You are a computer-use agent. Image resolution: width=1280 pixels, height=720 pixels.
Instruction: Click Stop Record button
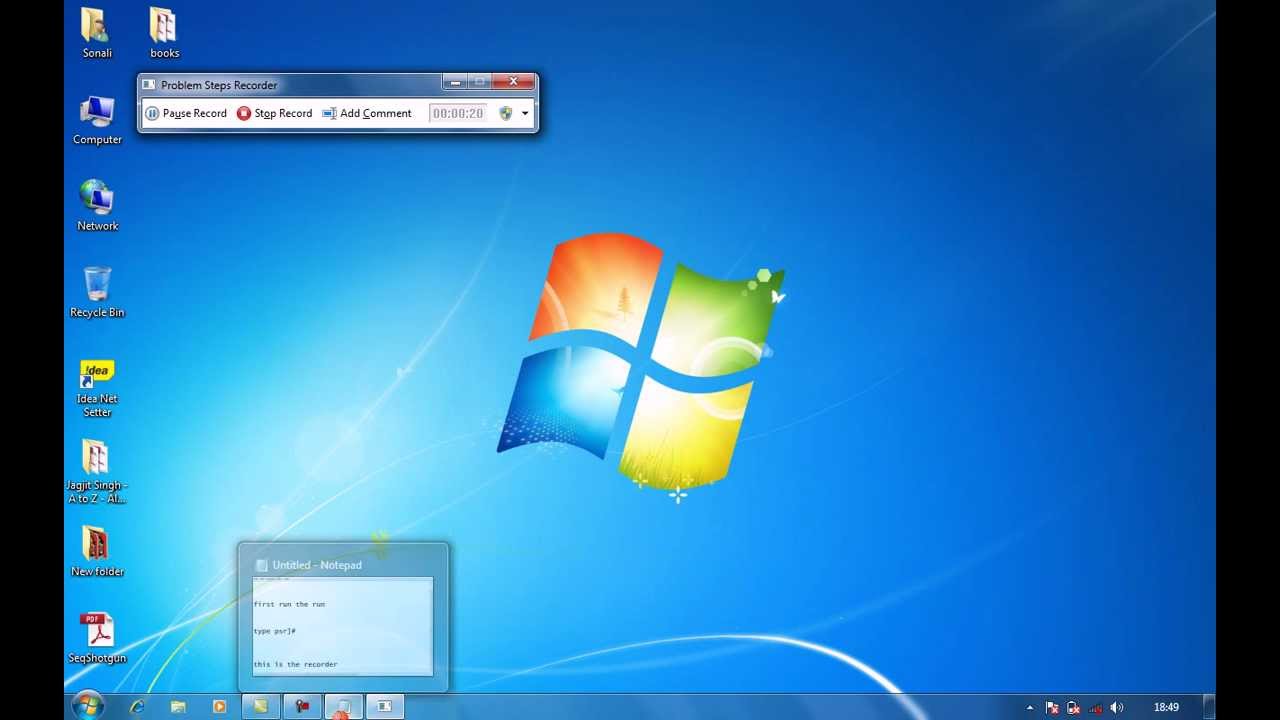click(x=275, y=113)
